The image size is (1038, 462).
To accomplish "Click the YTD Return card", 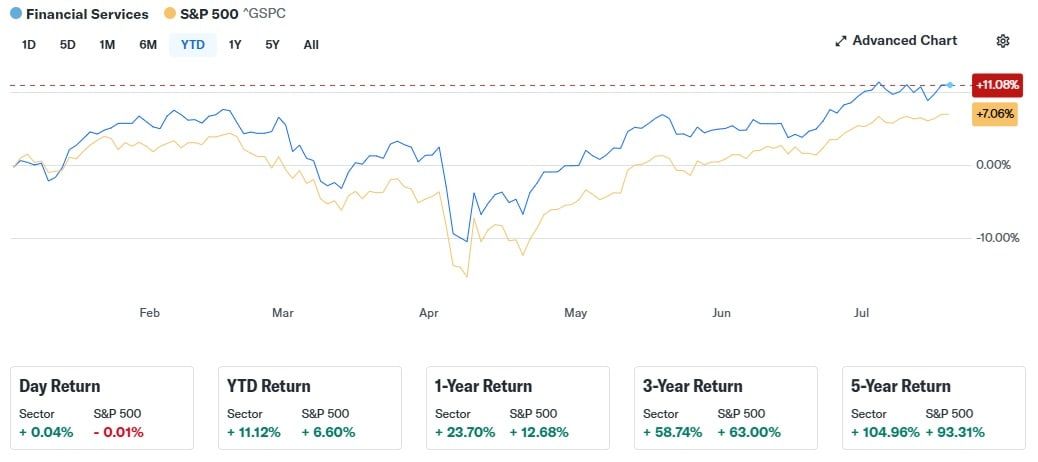I will pos(309,409).
